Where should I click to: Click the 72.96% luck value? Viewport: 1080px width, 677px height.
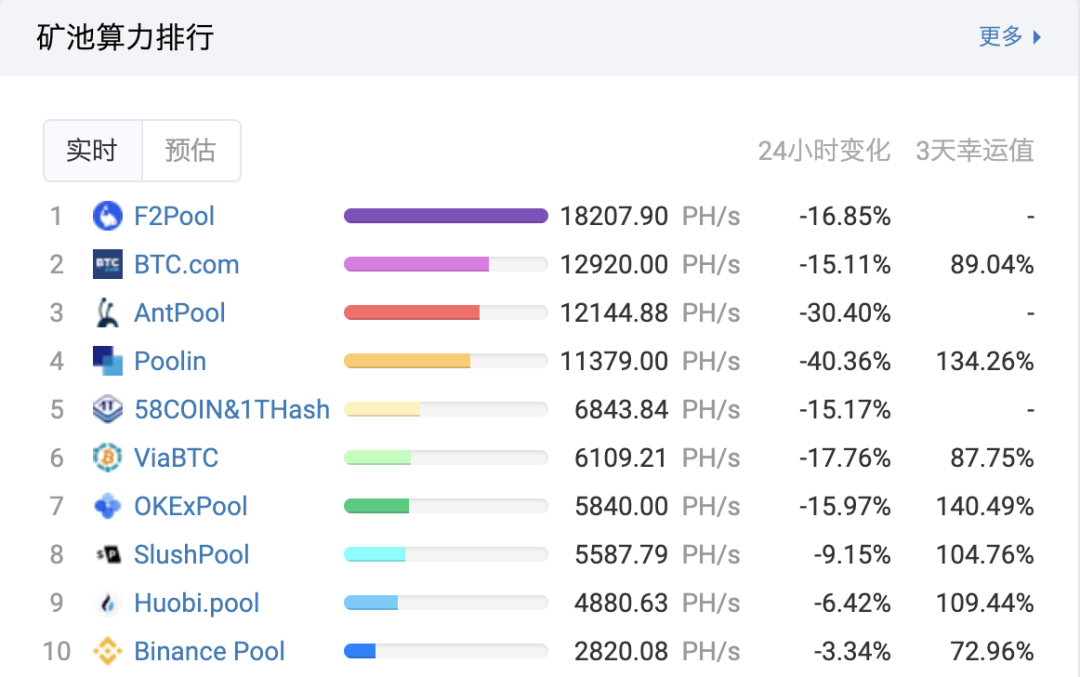tap(992, 651)
